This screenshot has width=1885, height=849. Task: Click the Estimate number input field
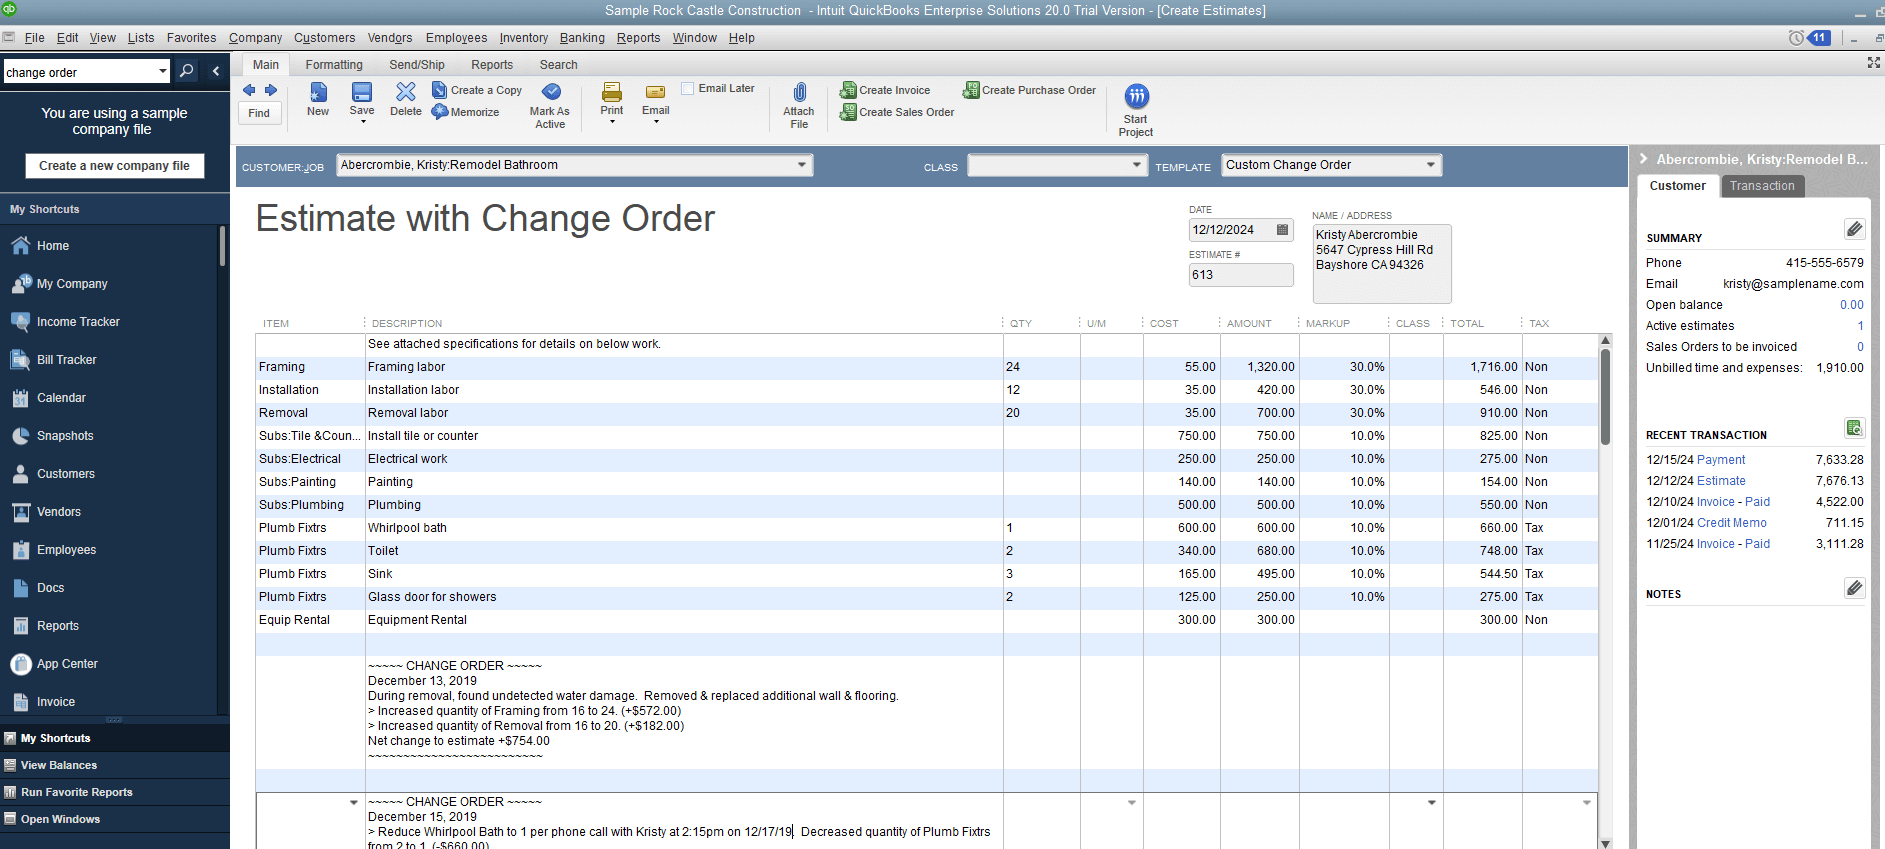pos(1240,275)
